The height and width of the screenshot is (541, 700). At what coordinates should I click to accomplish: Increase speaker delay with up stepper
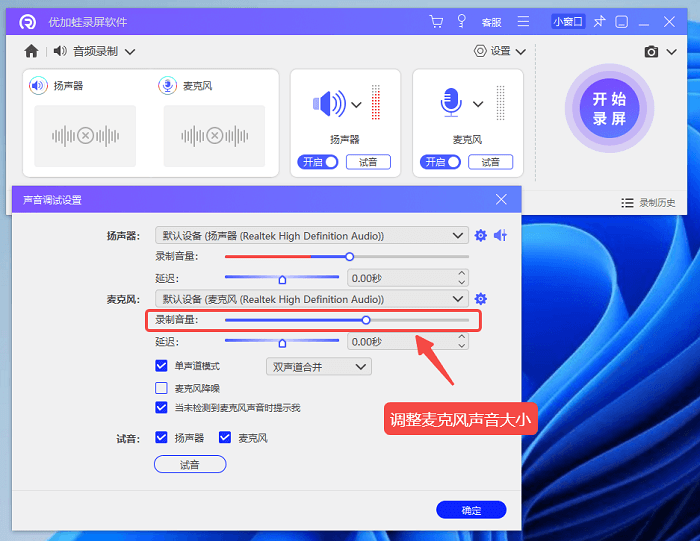pyautogui.click(x=462, y=273)
